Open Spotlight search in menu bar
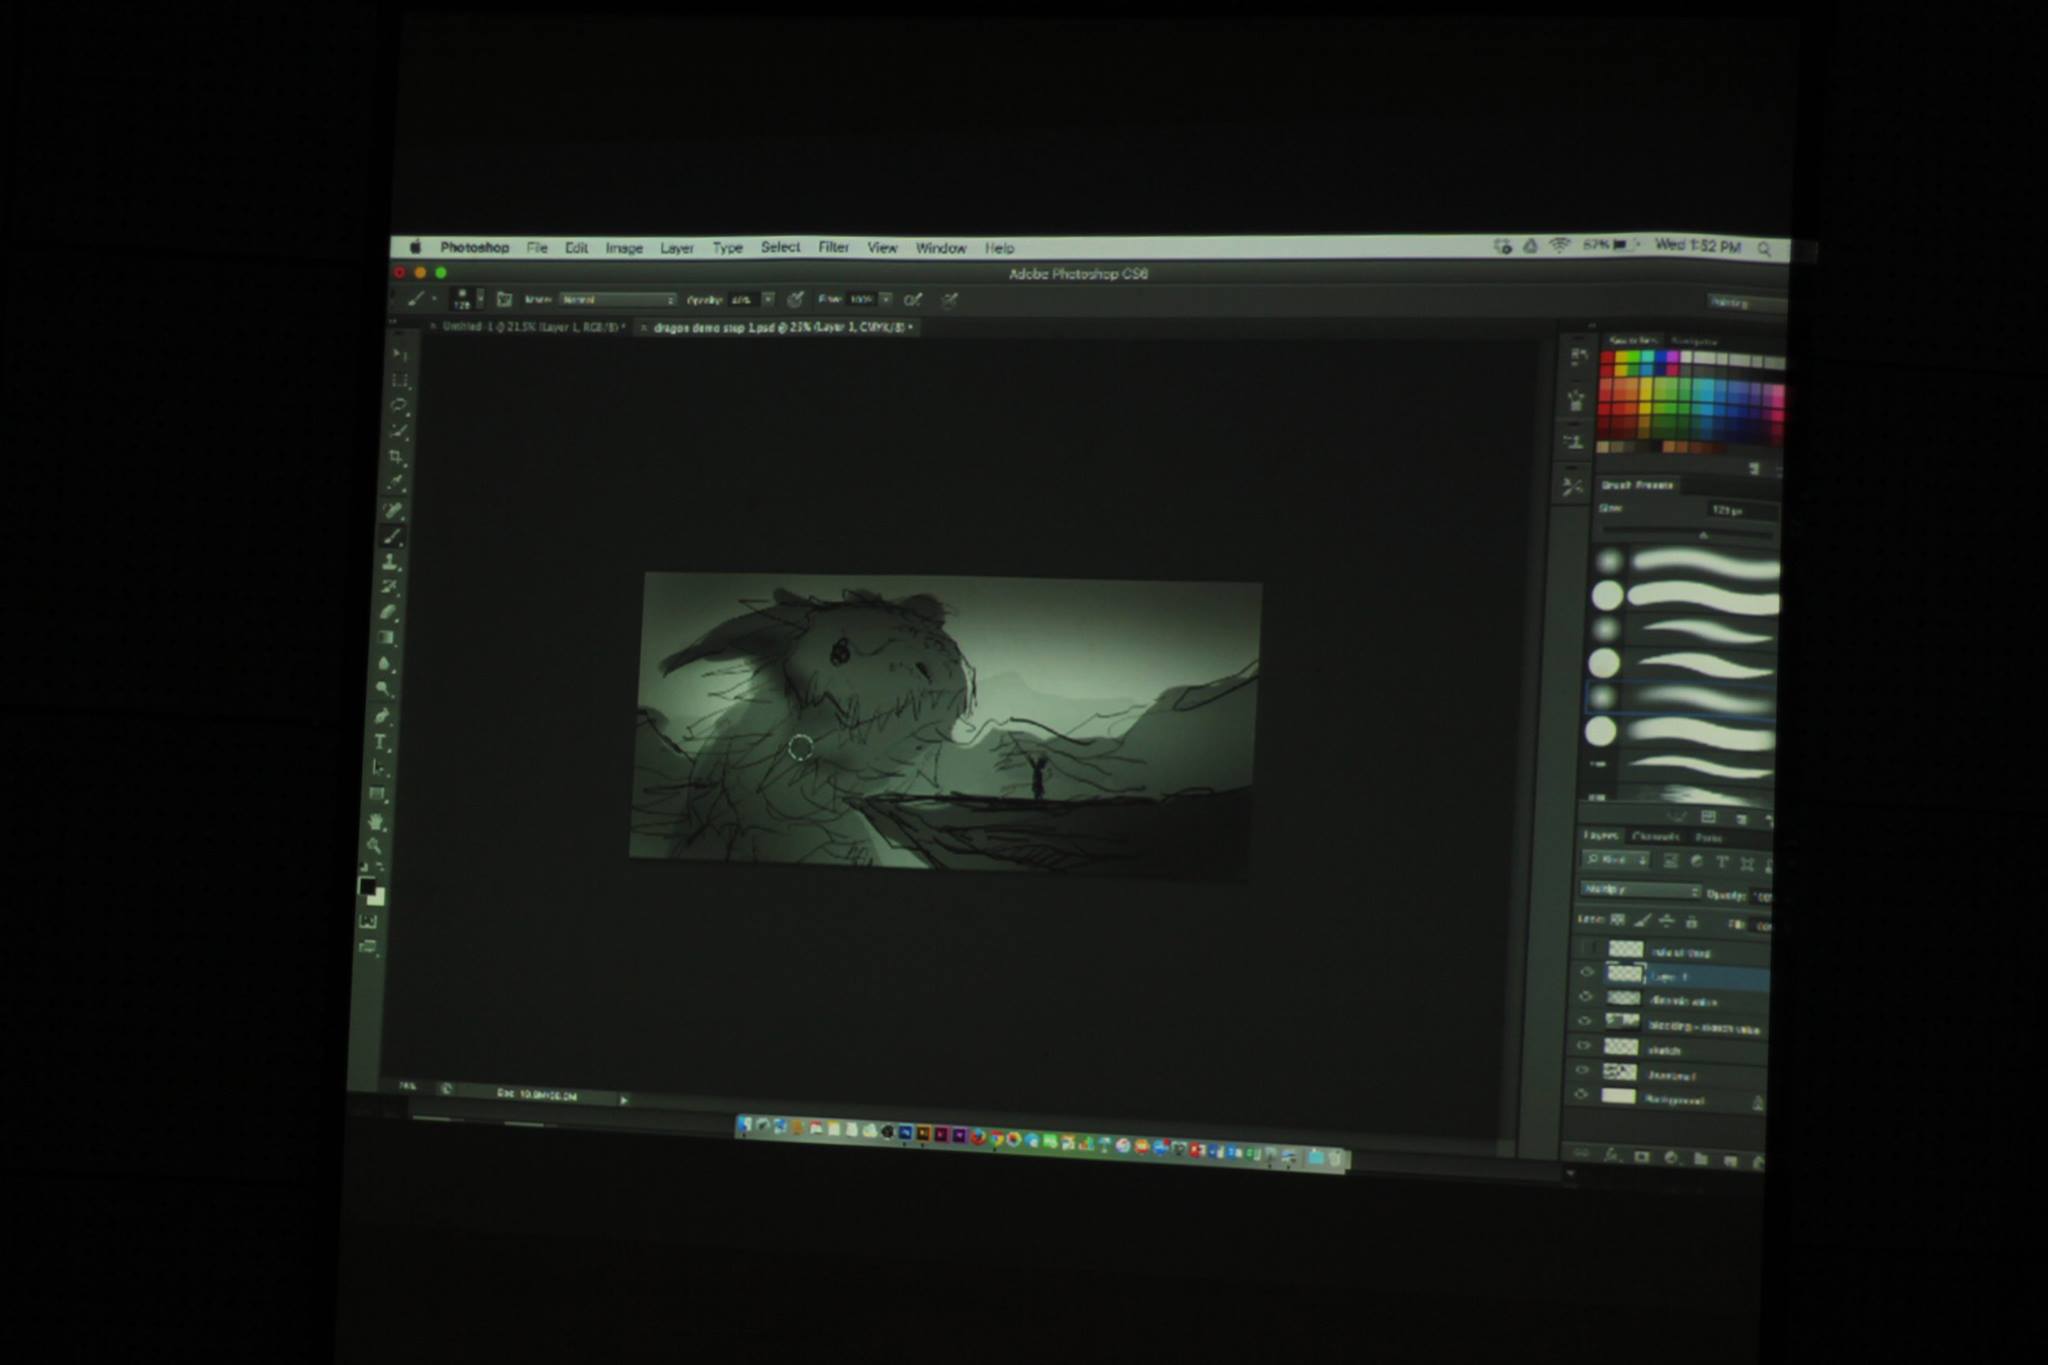The height and width of the screenshot is (1365, 2048). pyautogui.click(x=1764, y=249)
